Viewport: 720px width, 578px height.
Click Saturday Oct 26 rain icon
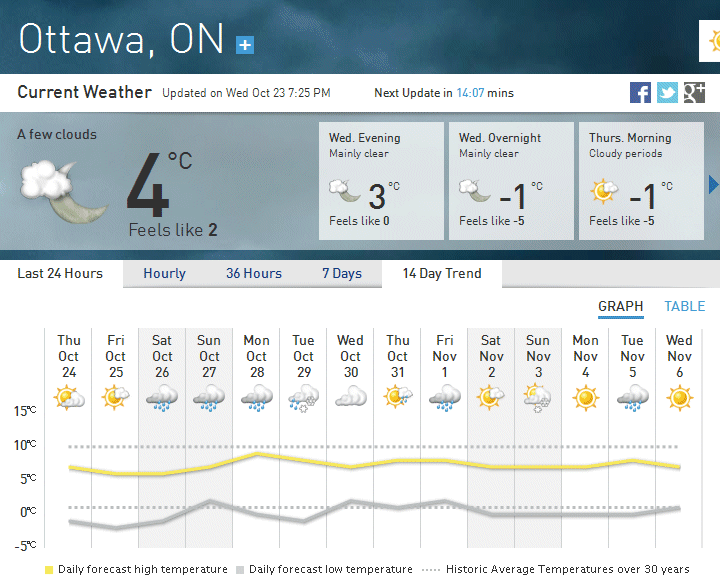point(162,398)
